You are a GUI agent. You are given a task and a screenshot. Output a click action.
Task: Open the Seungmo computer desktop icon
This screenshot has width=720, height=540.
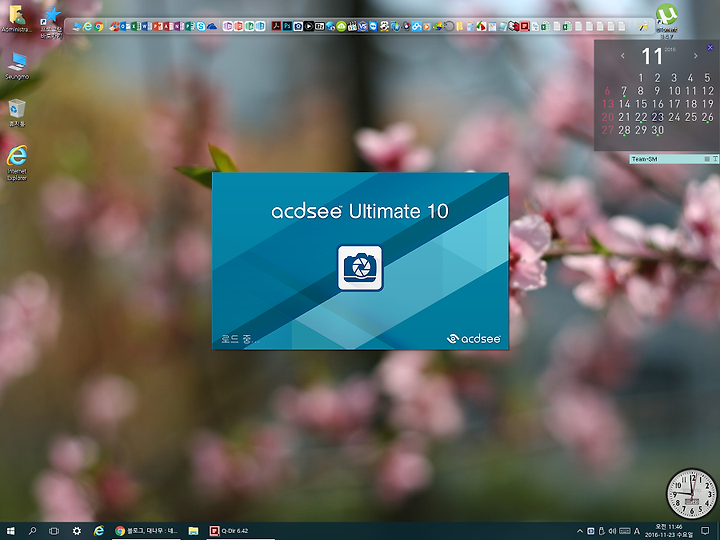(x=17, y=66)
